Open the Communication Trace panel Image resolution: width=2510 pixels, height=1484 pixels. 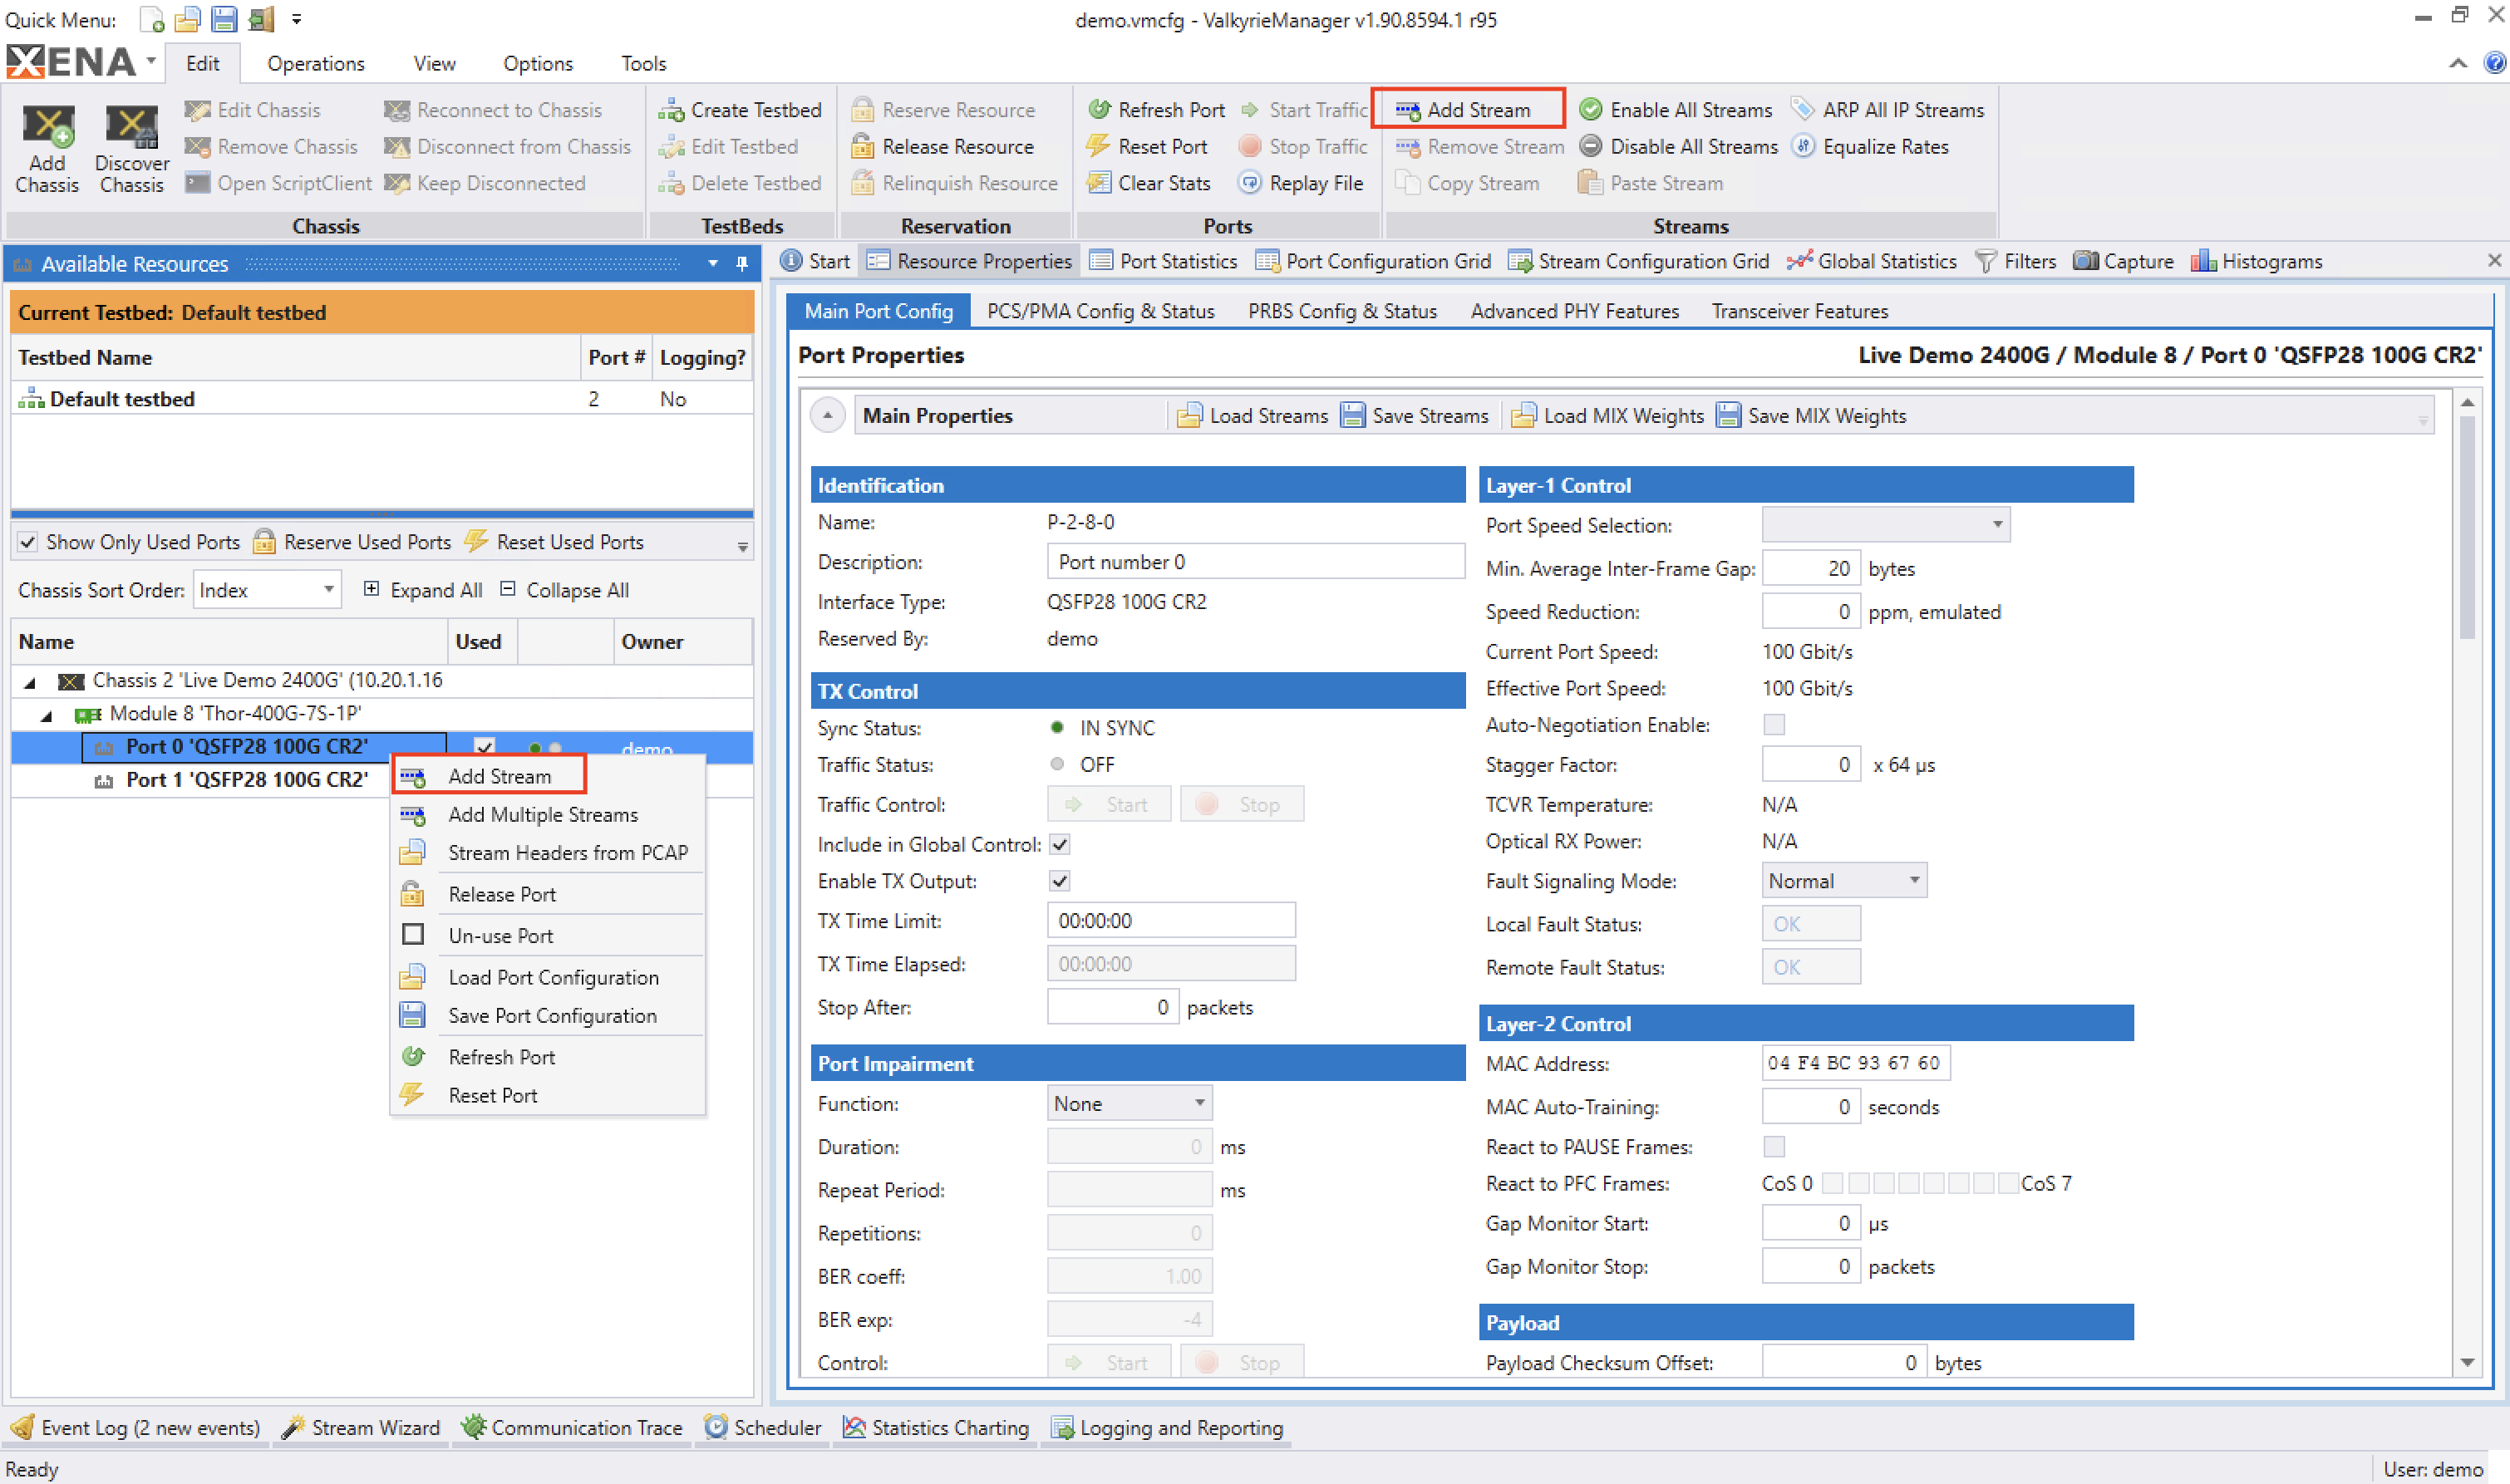click(x=572, y=1428)
